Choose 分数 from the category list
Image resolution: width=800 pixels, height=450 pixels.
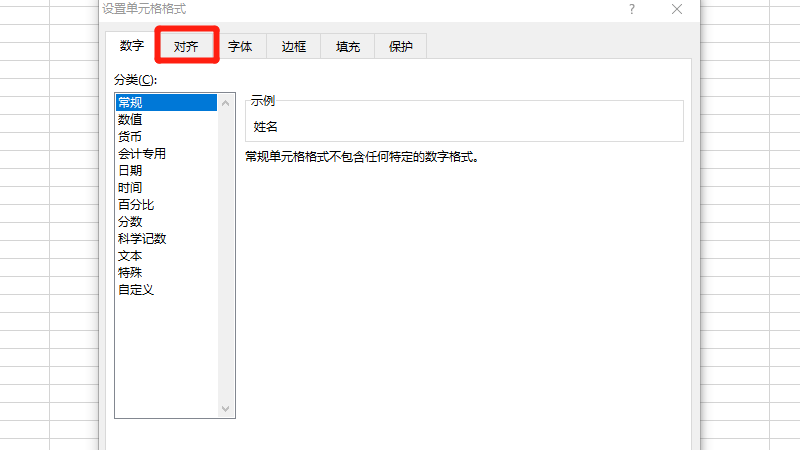[x=130, y=221]
